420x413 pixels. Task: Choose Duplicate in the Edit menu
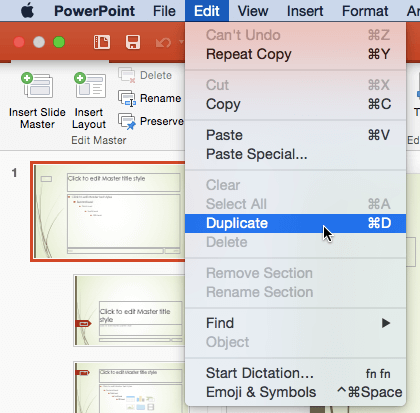pyautogui.click(x=295, y=223)
